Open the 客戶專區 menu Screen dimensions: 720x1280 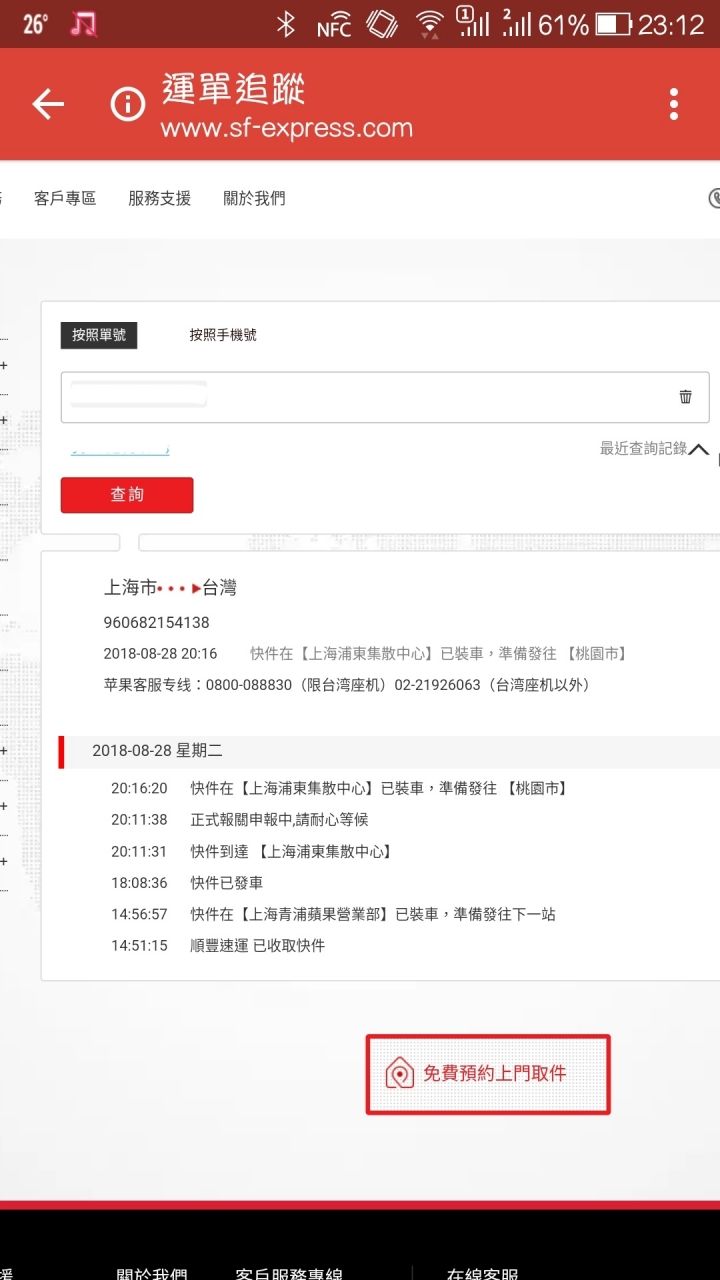coord(65,198)
